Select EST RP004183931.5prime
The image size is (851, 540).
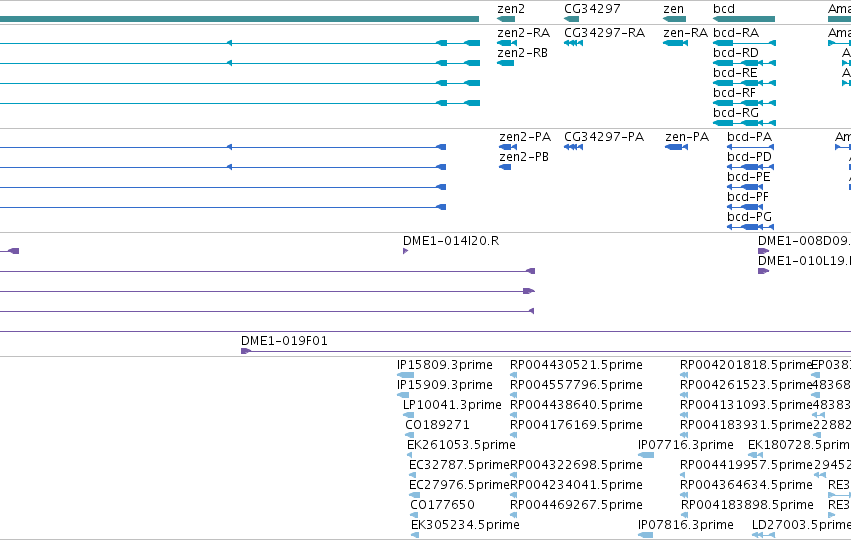click(746, 425)
